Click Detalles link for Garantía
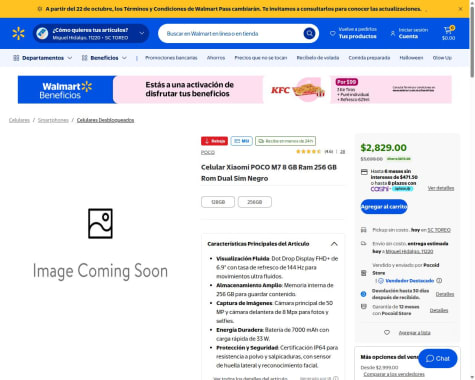Image resolution: width=475 pixels, height=380 pixels. (439, 310)
